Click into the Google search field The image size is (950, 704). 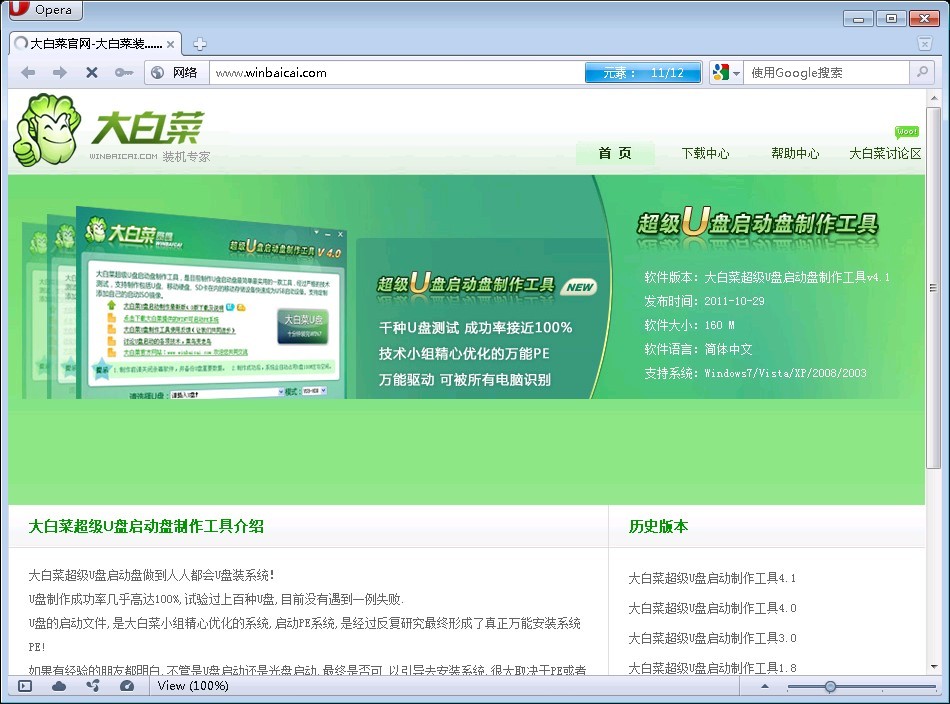tap(825, 72)
